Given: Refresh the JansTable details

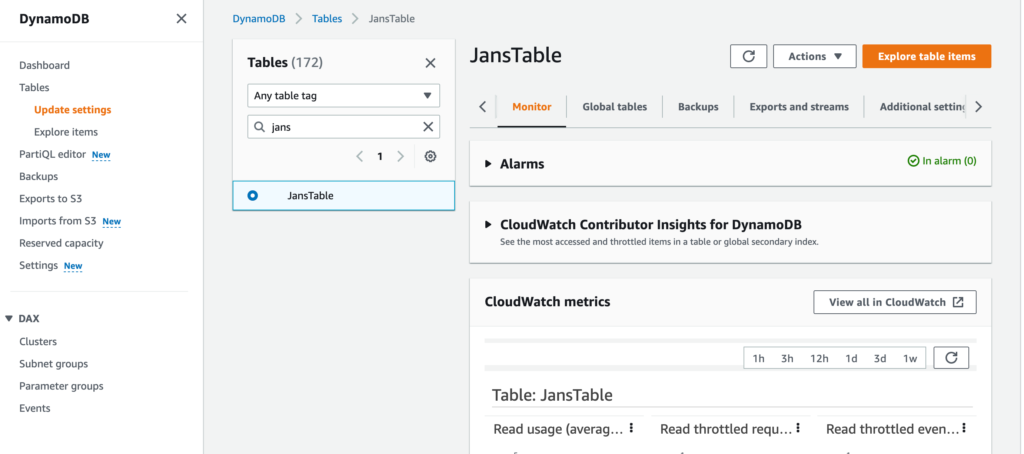Looking at the screenshot, I should pyautogui.click(x=748, y=56).
